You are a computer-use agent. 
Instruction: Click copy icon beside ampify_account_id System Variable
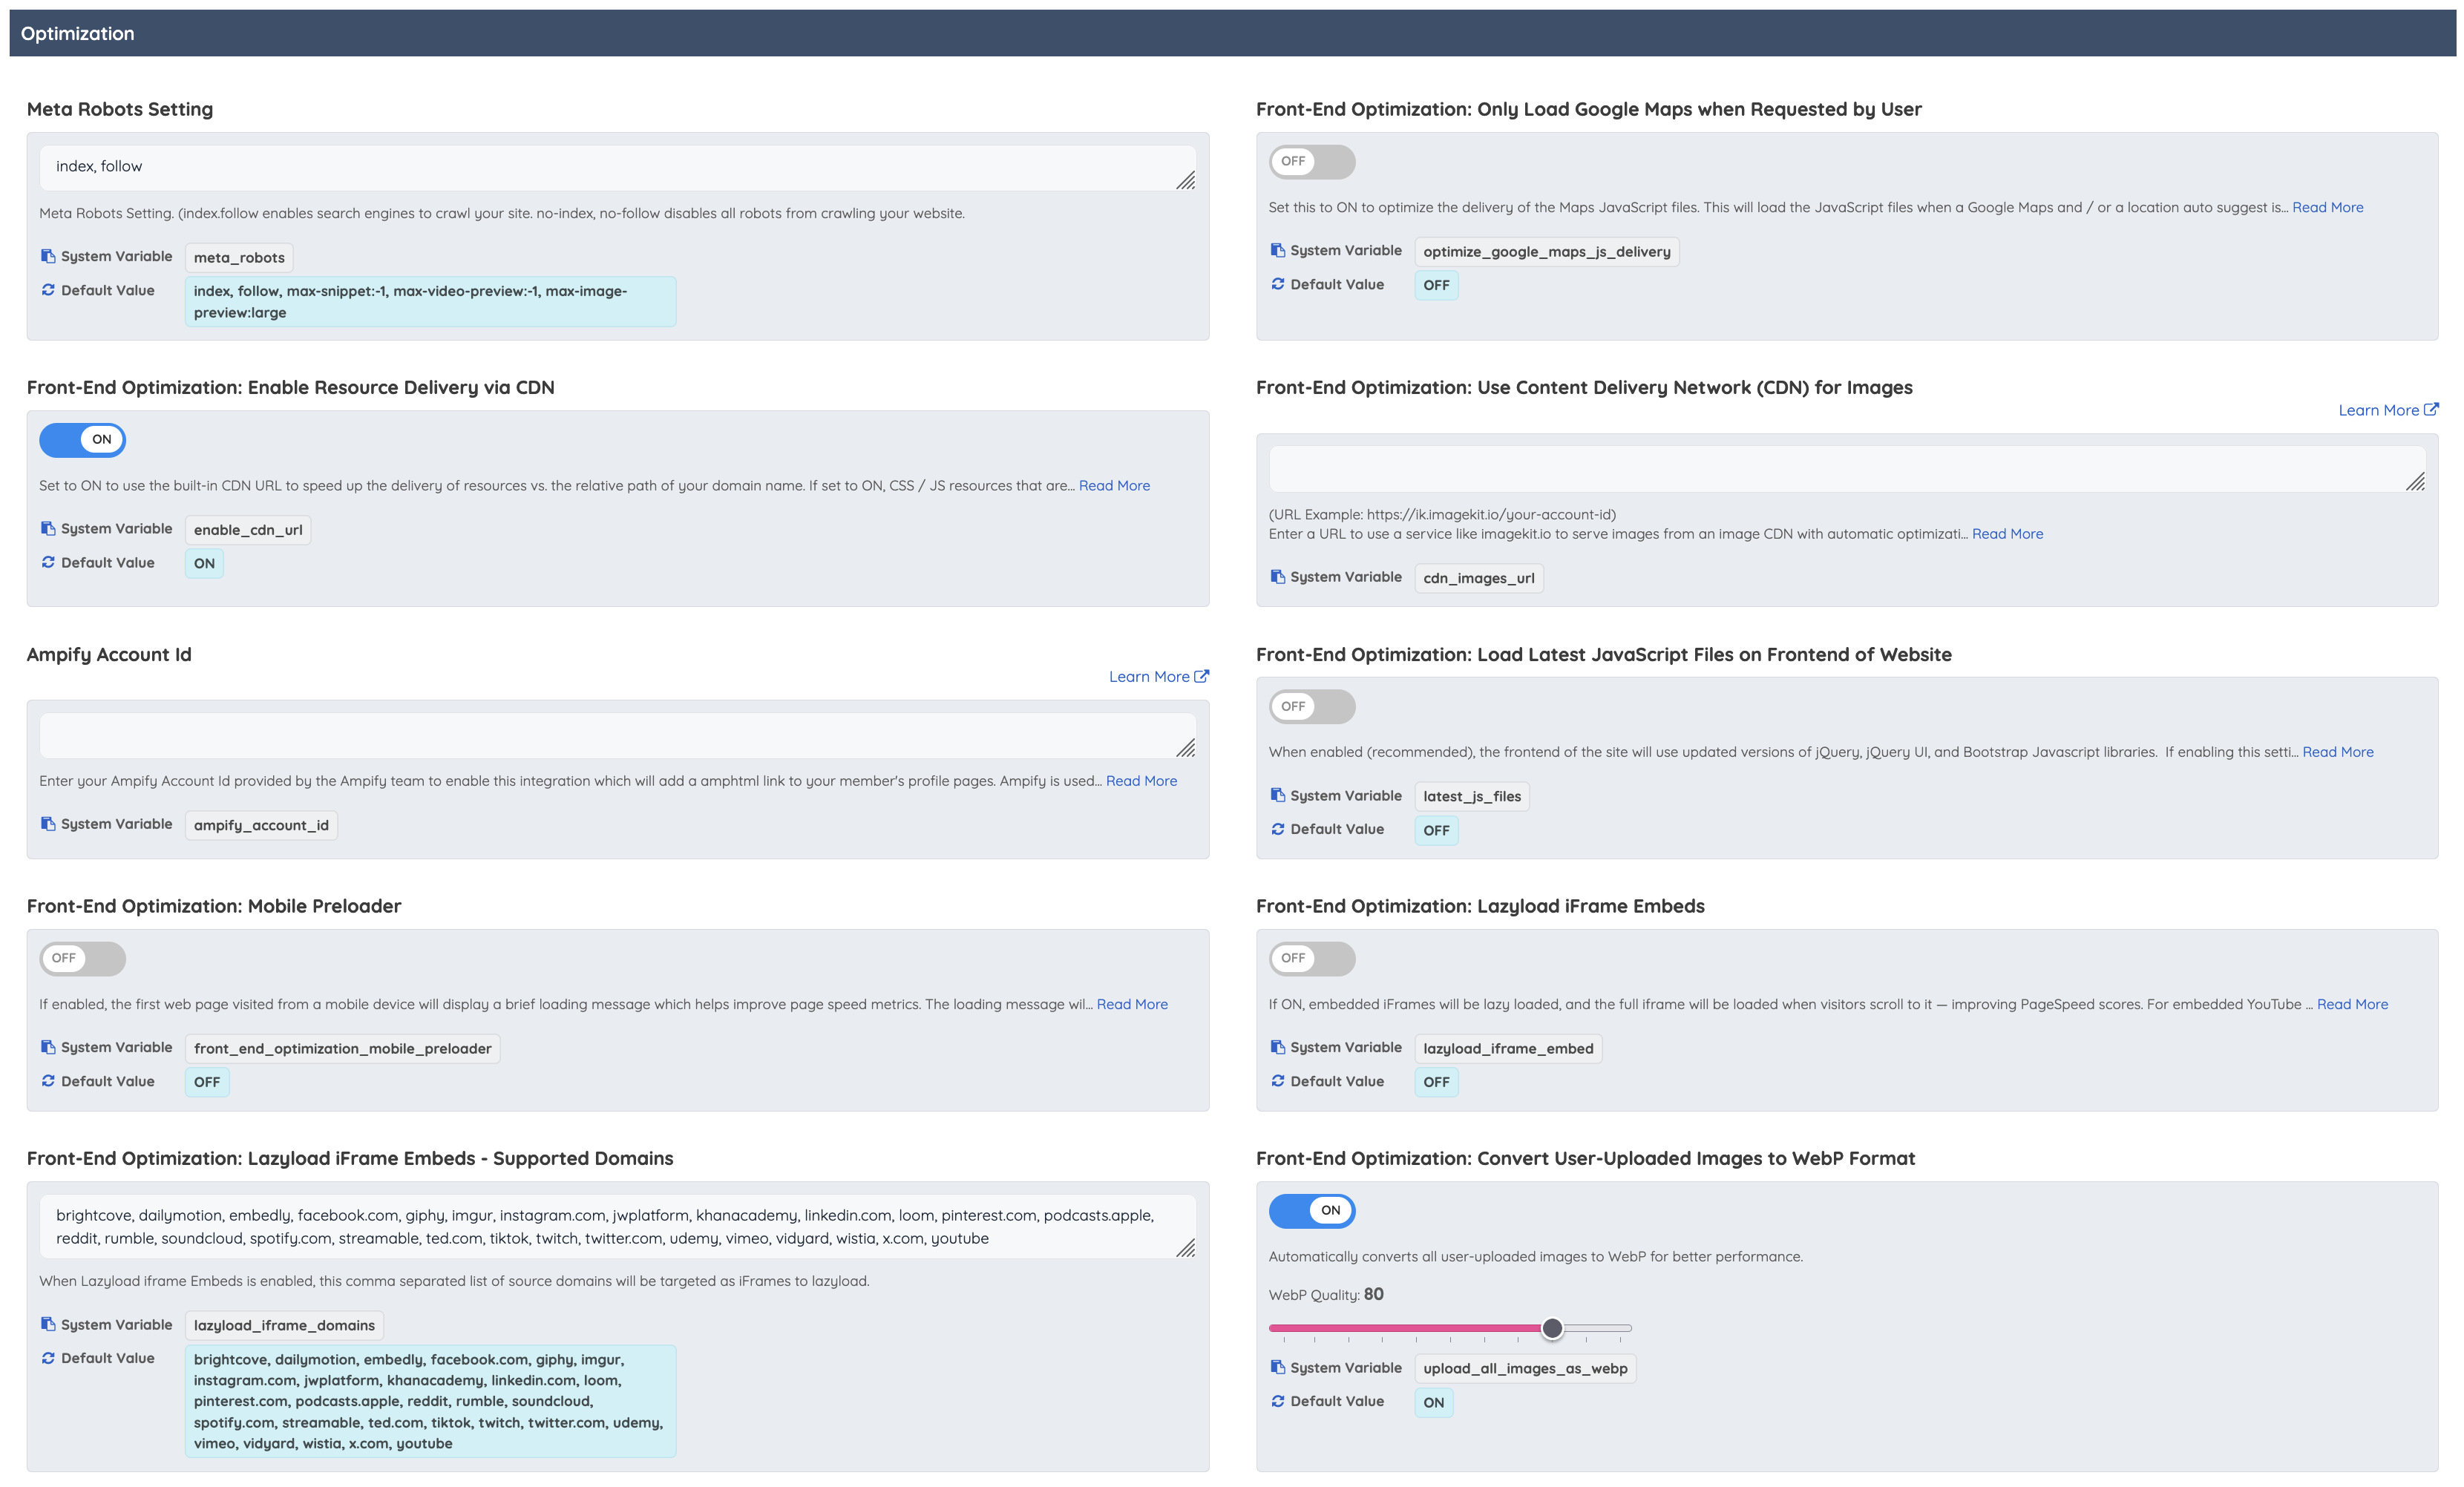(x=48, y=823)
